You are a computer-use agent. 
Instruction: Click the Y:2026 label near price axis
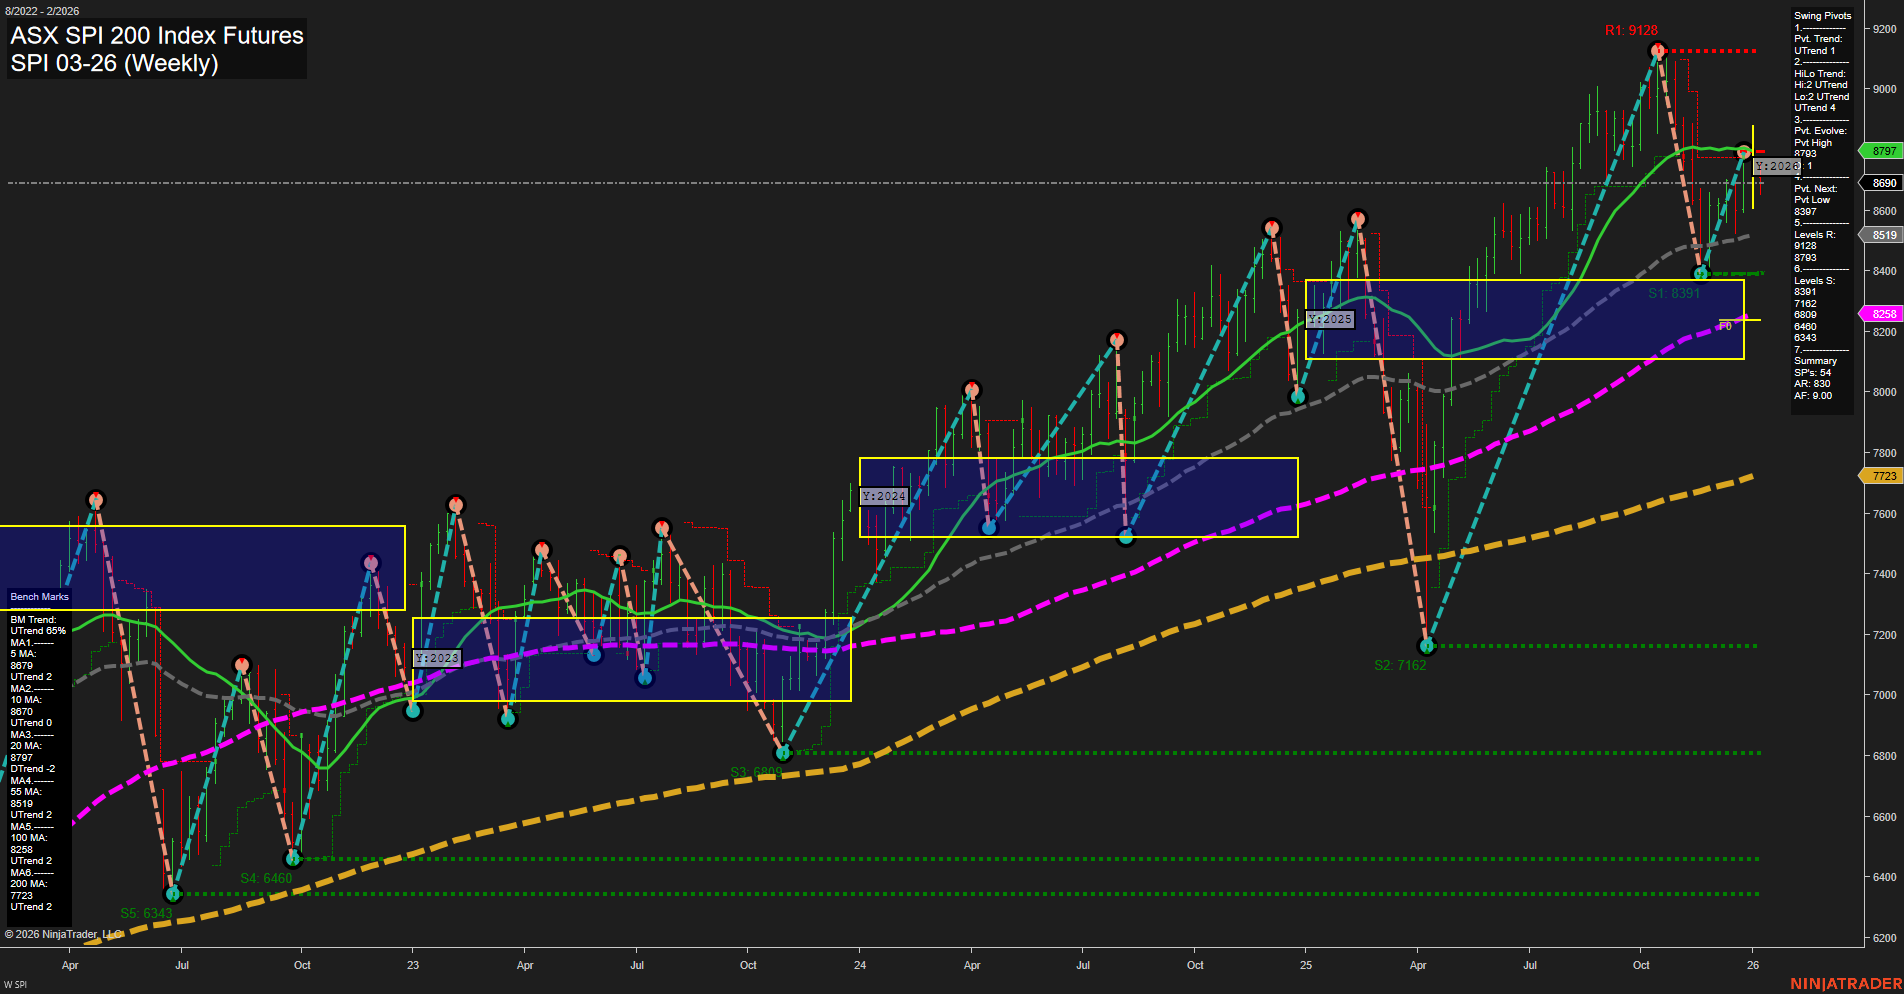point(1776,167)
